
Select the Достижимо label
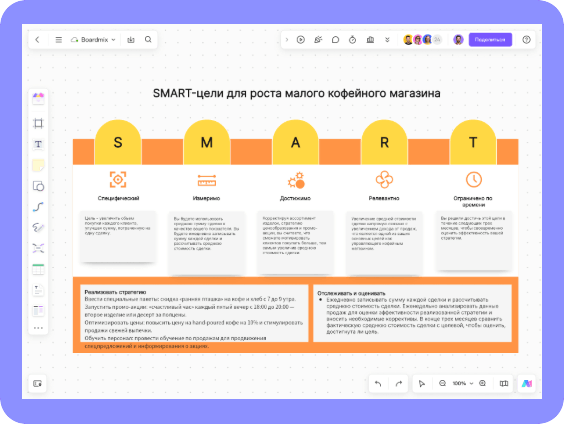295,198
